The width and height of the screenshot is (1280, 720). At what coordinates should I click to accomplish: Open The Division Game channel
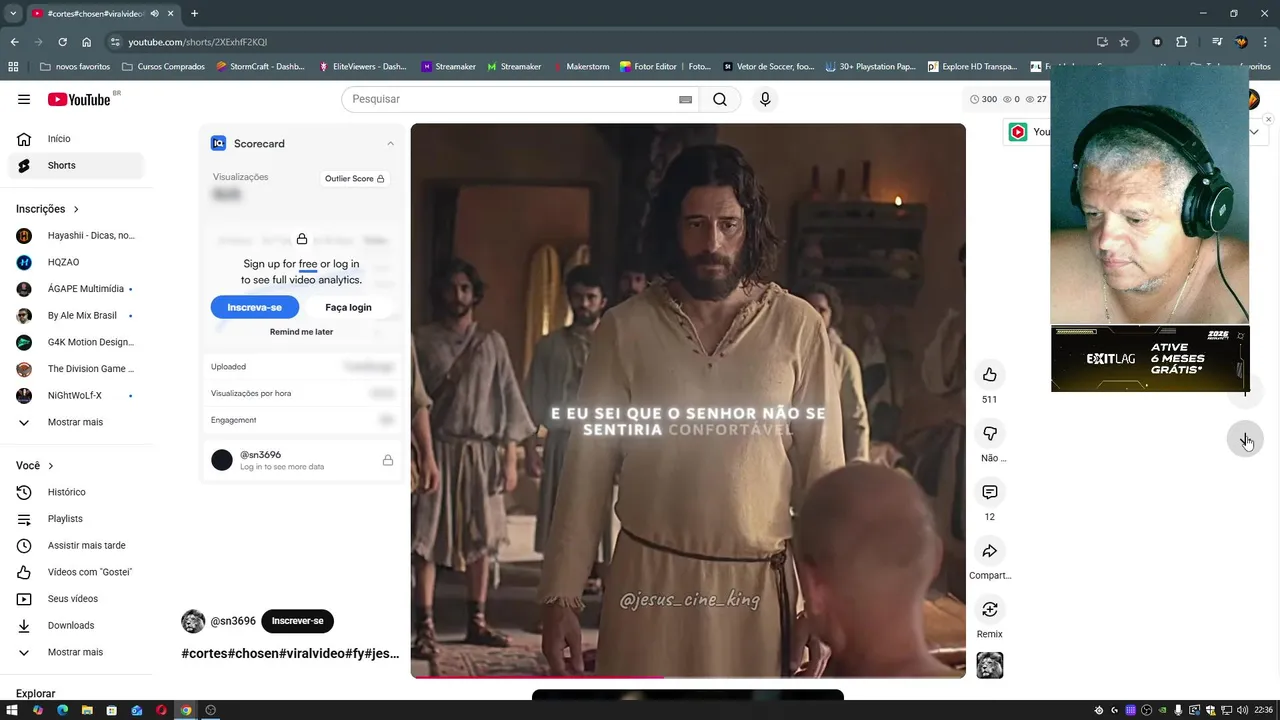[76, 369]
